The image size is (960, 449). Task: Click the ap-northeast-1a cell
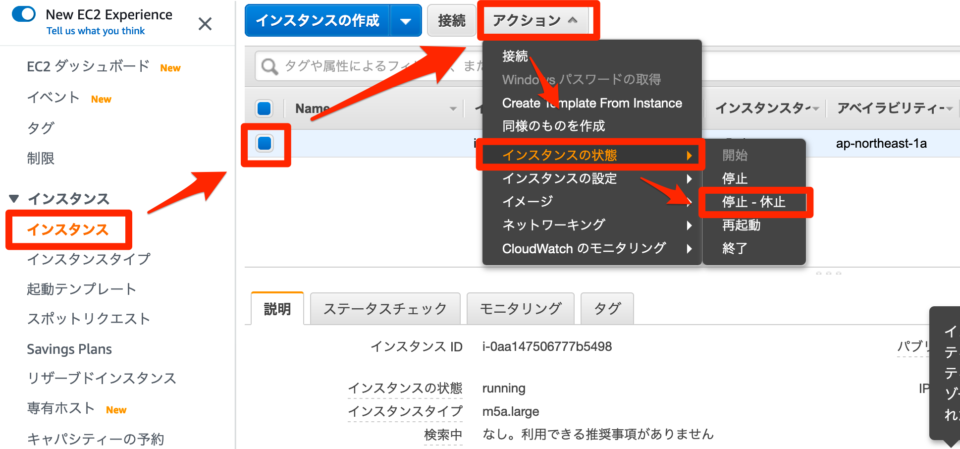tap(882, 144)
